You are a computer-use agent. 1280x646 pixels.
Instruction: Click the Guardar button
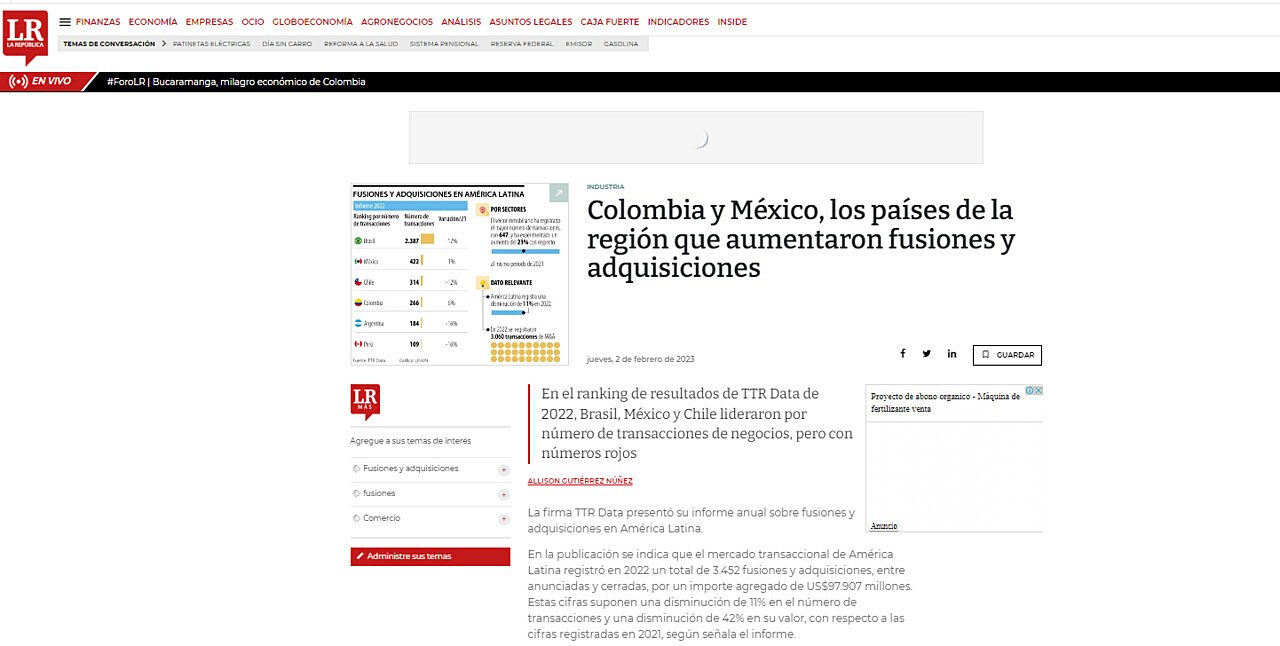(1007, 355)
